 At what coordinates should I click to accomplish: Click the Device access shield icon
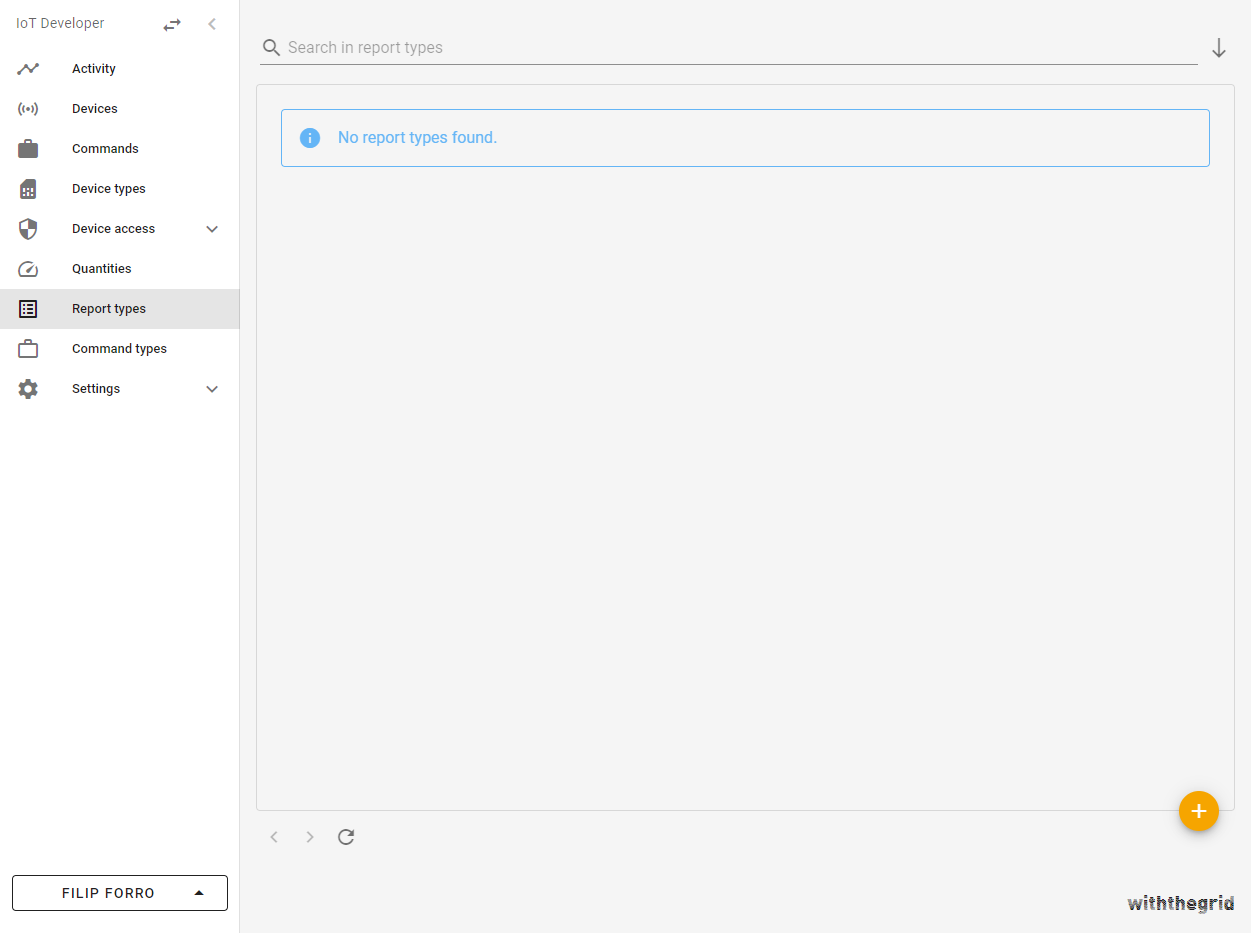coord(27,228)
